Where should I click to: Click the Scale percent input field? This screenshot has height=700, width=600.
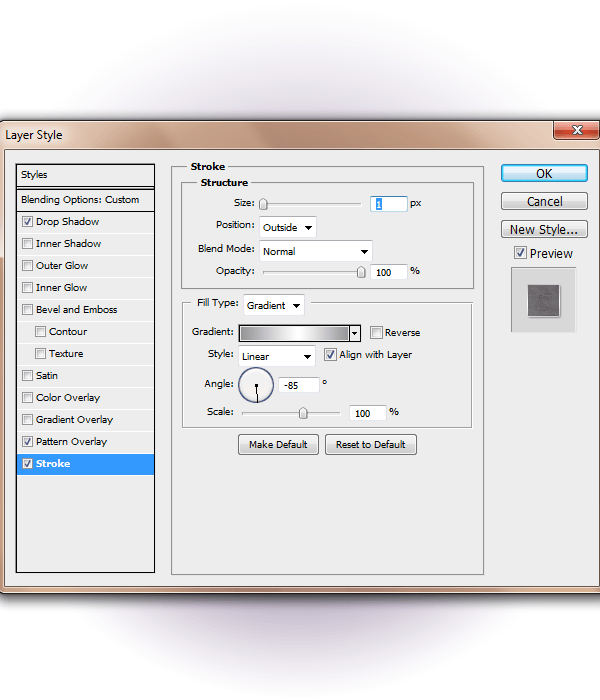coord(367,413)
